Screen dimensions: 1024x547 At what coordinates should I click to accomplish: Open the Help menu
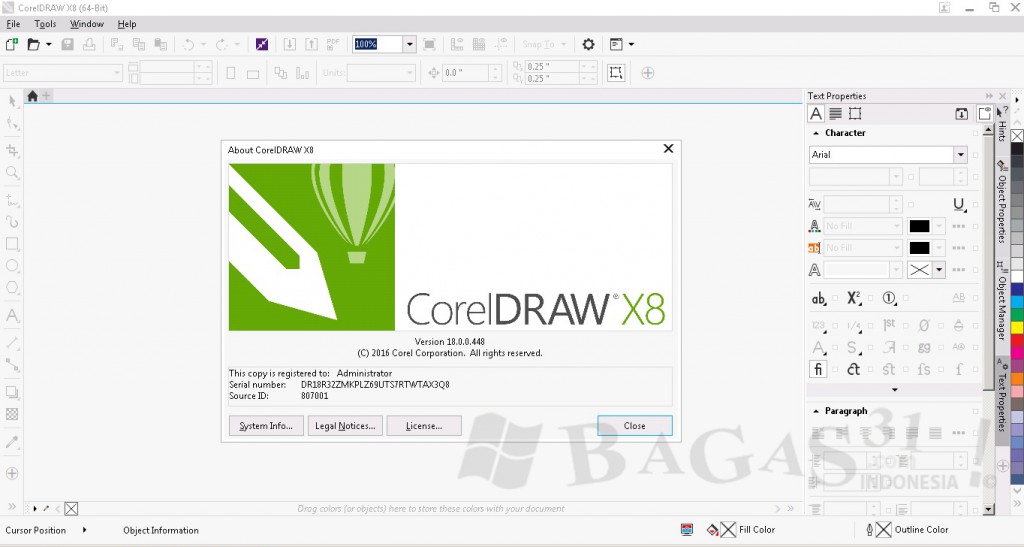[127, 24]
